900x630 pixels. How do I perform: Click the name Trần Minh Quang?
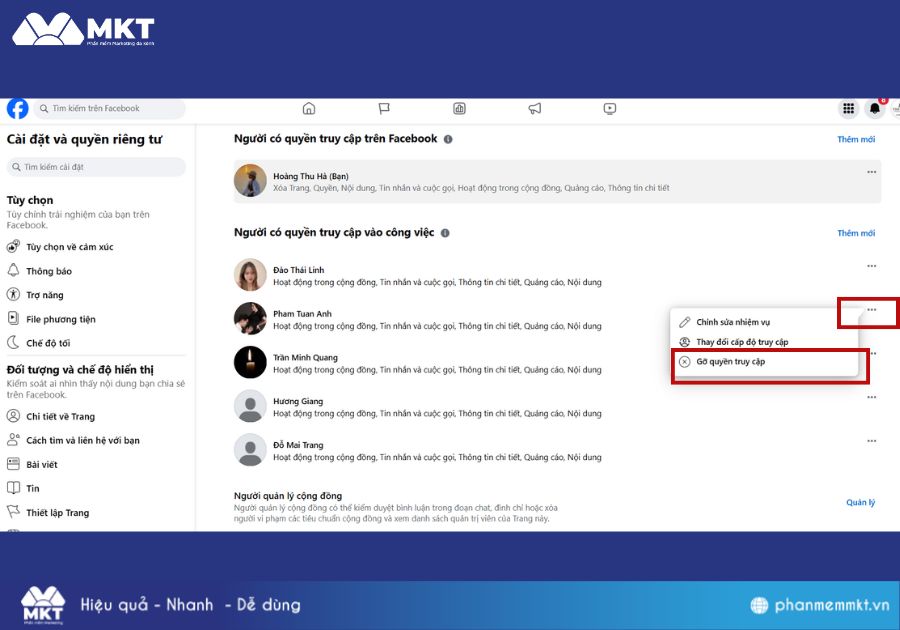[305, 357]
